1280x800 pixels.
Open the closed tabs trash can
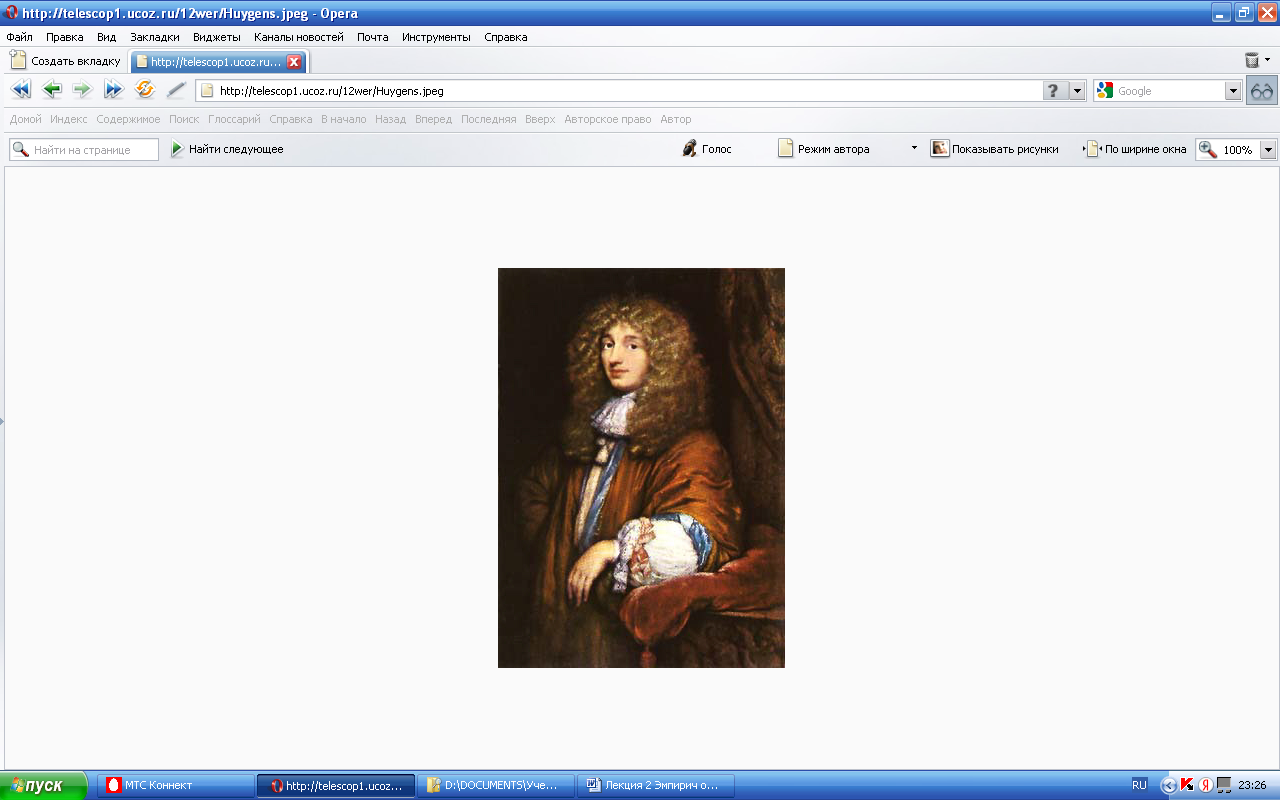[1251, 60]
